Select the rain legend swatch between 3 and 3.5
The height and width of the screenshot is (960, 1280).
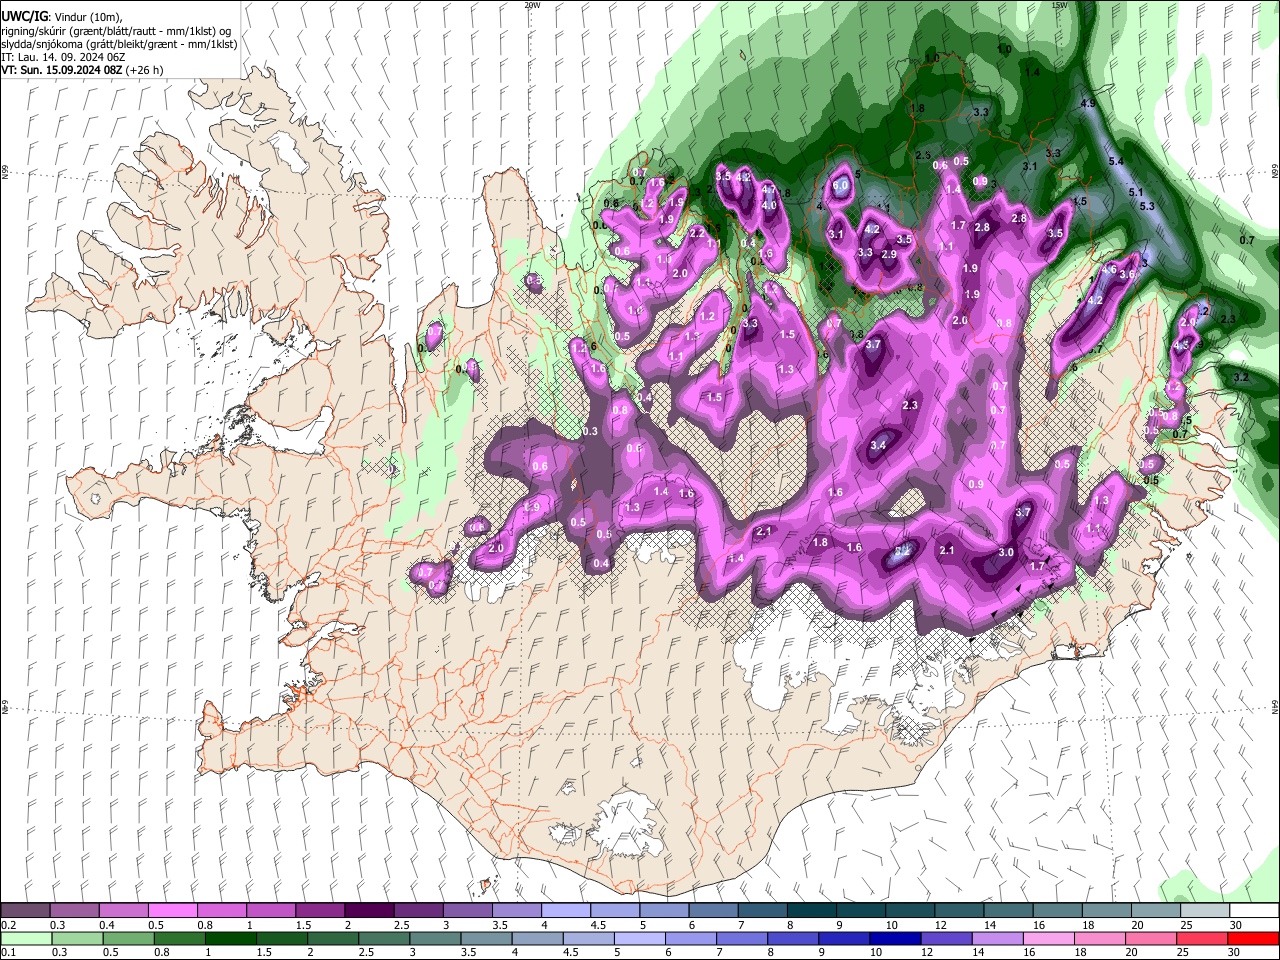click(x=435, y=938)
